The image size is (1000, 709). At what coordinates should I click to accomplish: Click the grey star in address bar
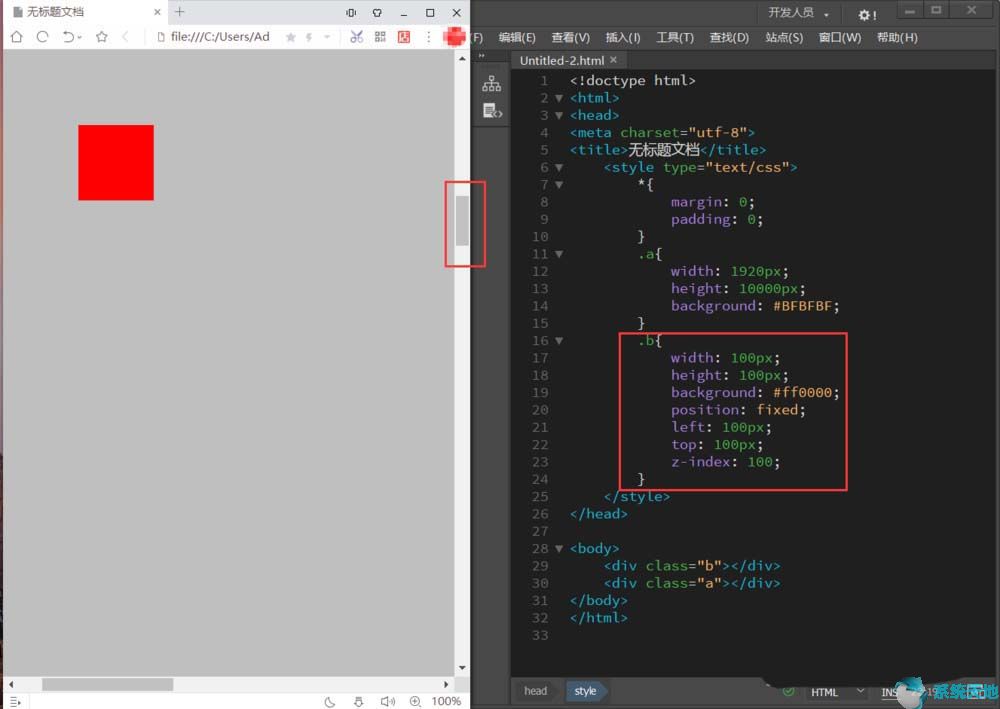pos(291,38)
